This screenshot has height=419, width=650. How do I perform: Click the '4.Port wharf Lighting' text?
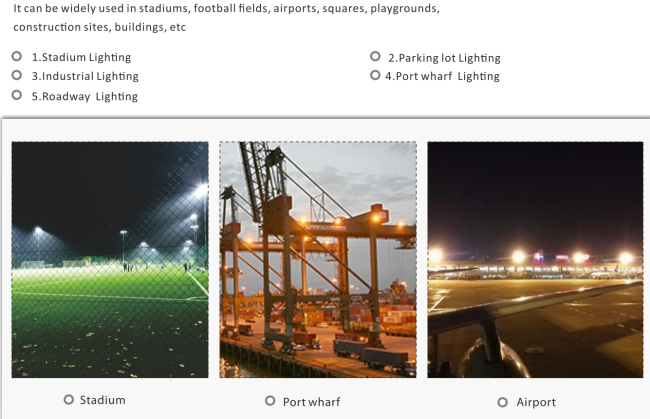click(442, 76)
